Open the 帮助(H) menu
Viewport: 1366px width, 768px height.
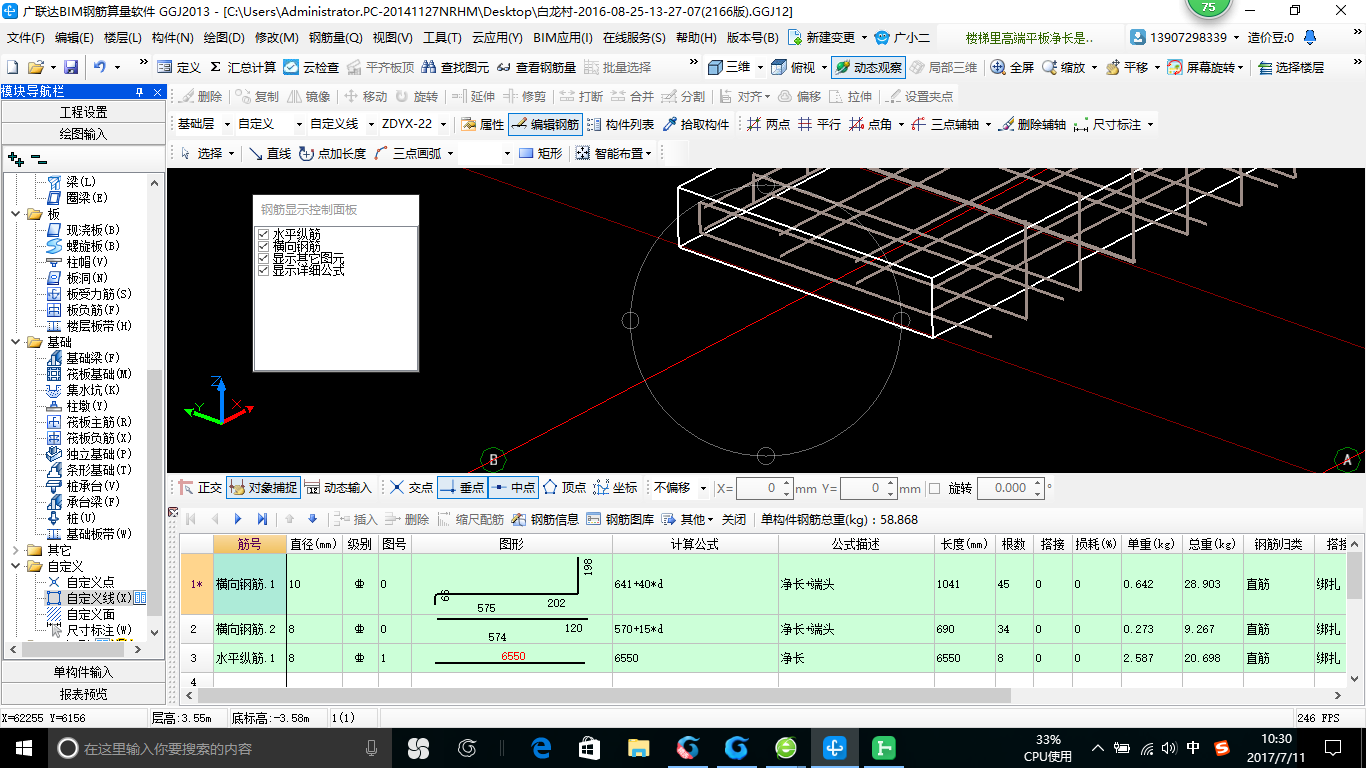tap(696, 38)
